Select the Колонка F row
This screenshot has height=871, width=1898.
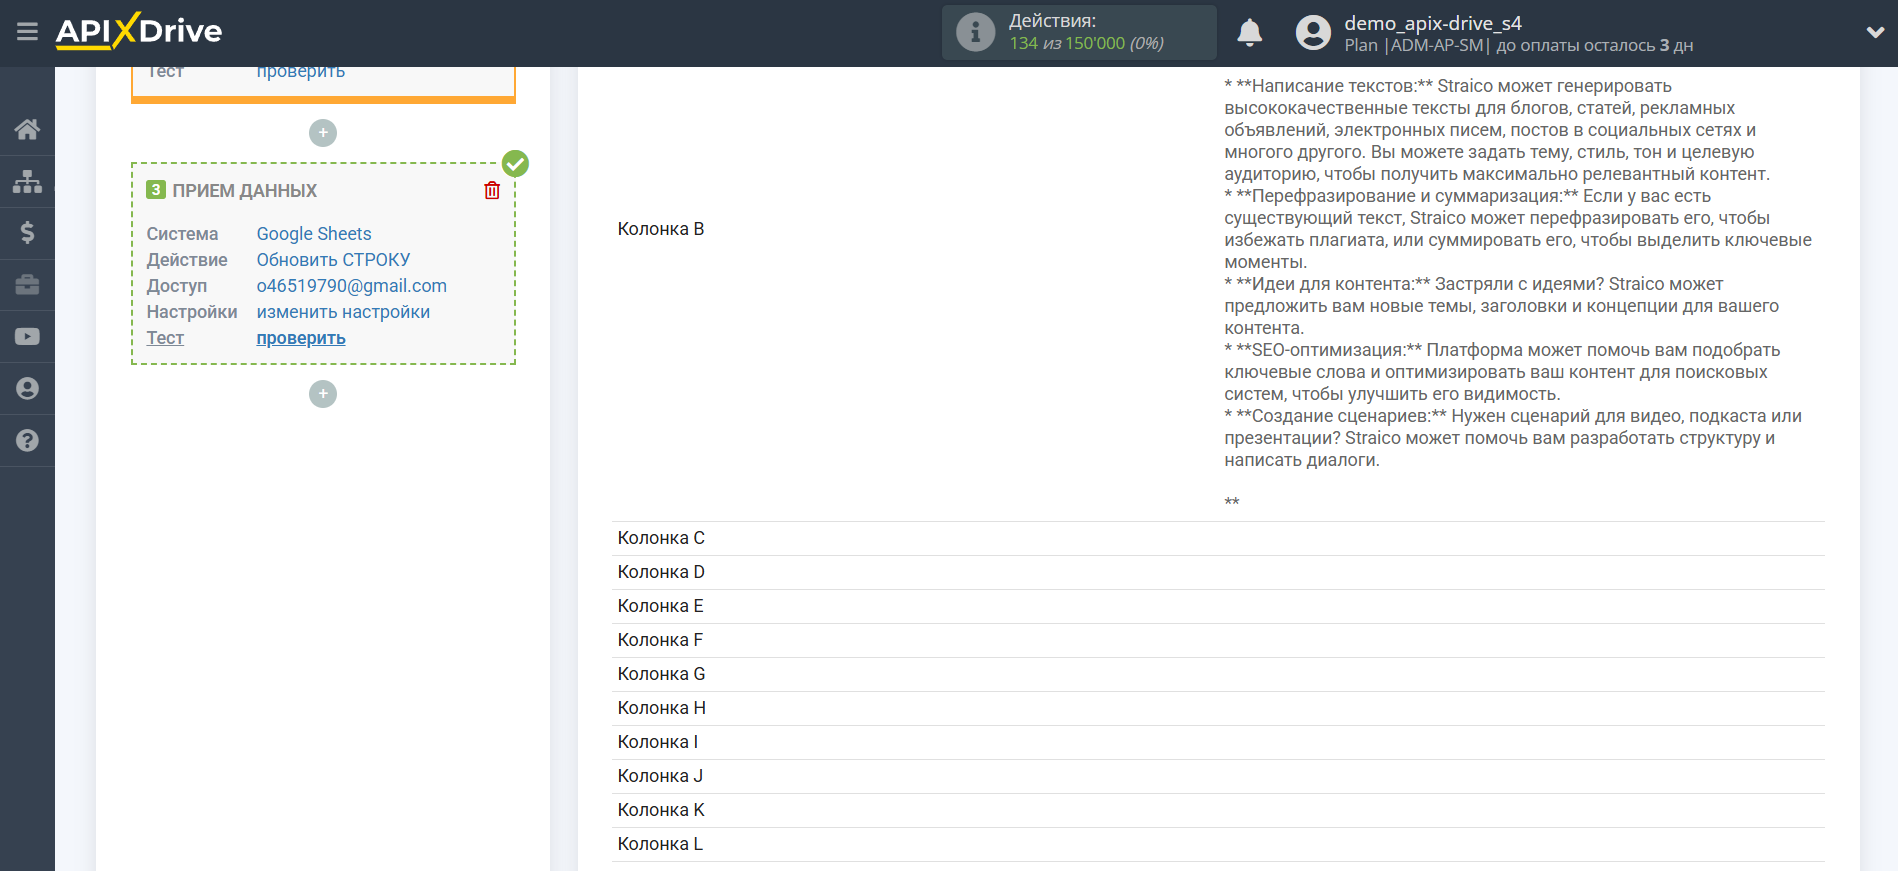pyautogui.click(x=1218, y=640)
